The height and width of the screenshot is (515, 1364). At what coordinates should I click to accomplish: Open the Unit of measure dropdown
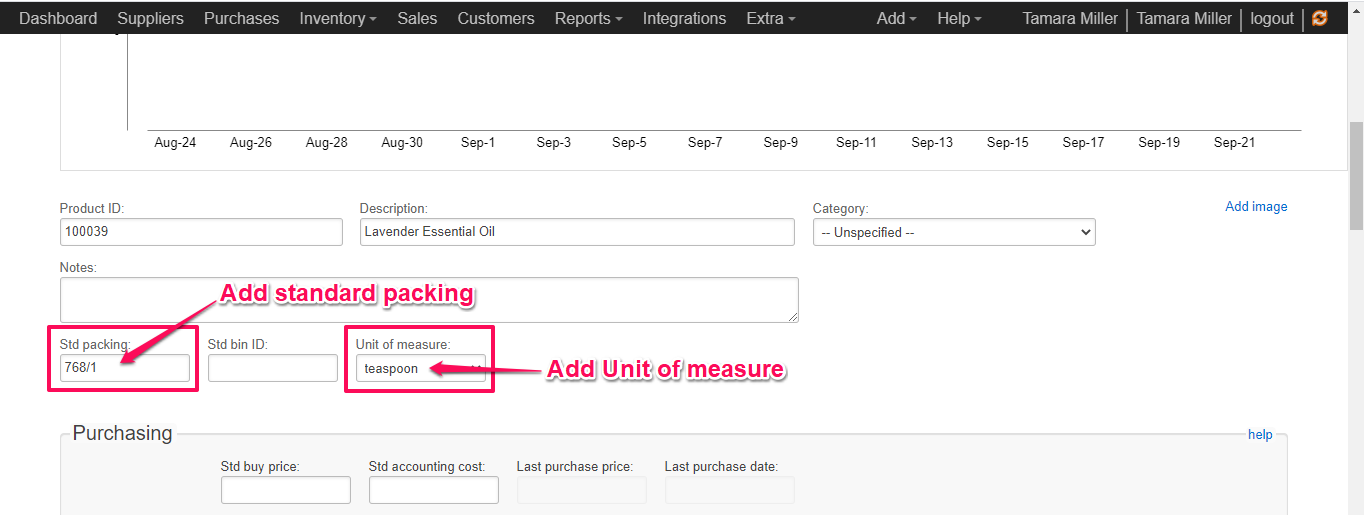pos(421,368)
